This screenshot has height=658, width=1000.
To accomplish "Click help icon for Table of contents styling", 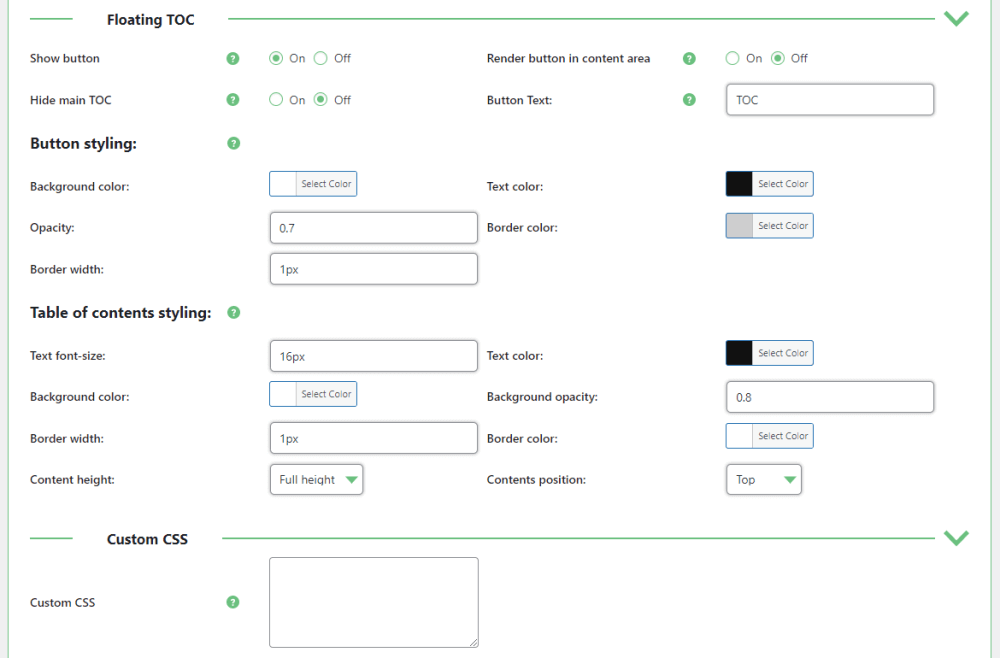I will click(233, 313).
